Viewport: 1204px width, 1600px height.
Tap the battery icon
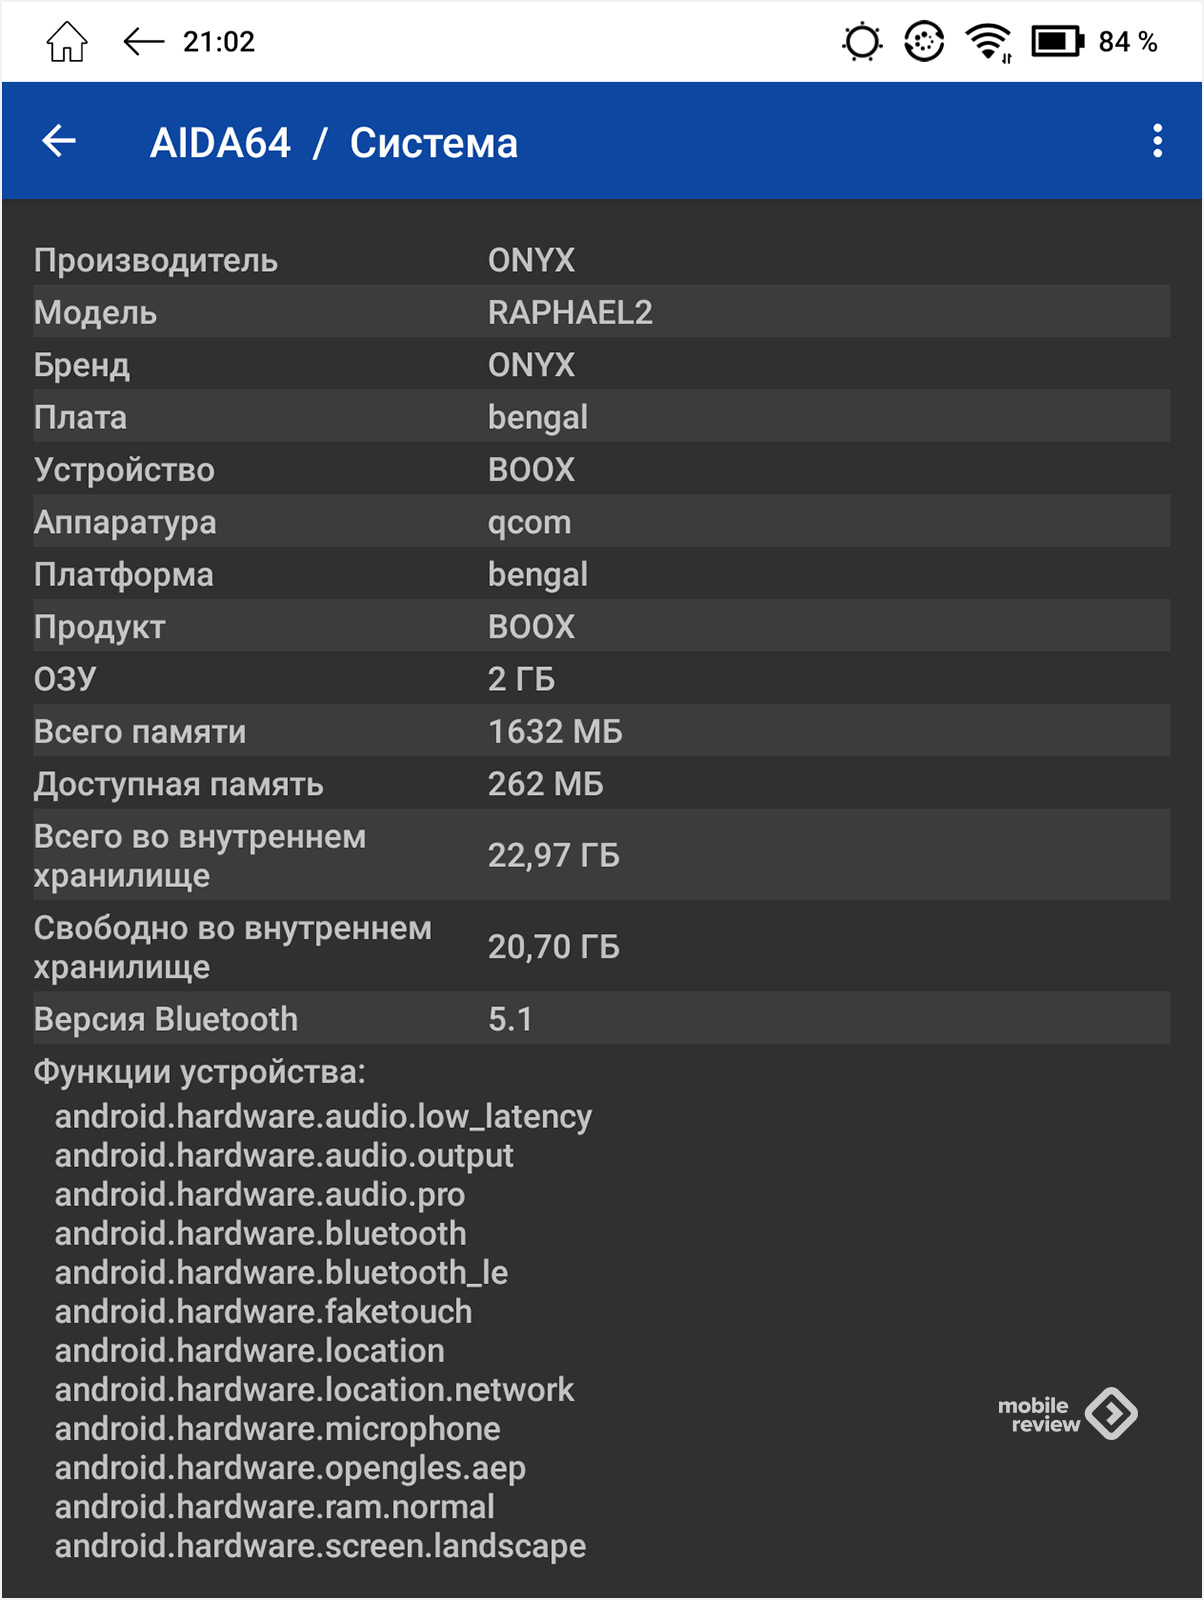click(x=1057, y=42)
